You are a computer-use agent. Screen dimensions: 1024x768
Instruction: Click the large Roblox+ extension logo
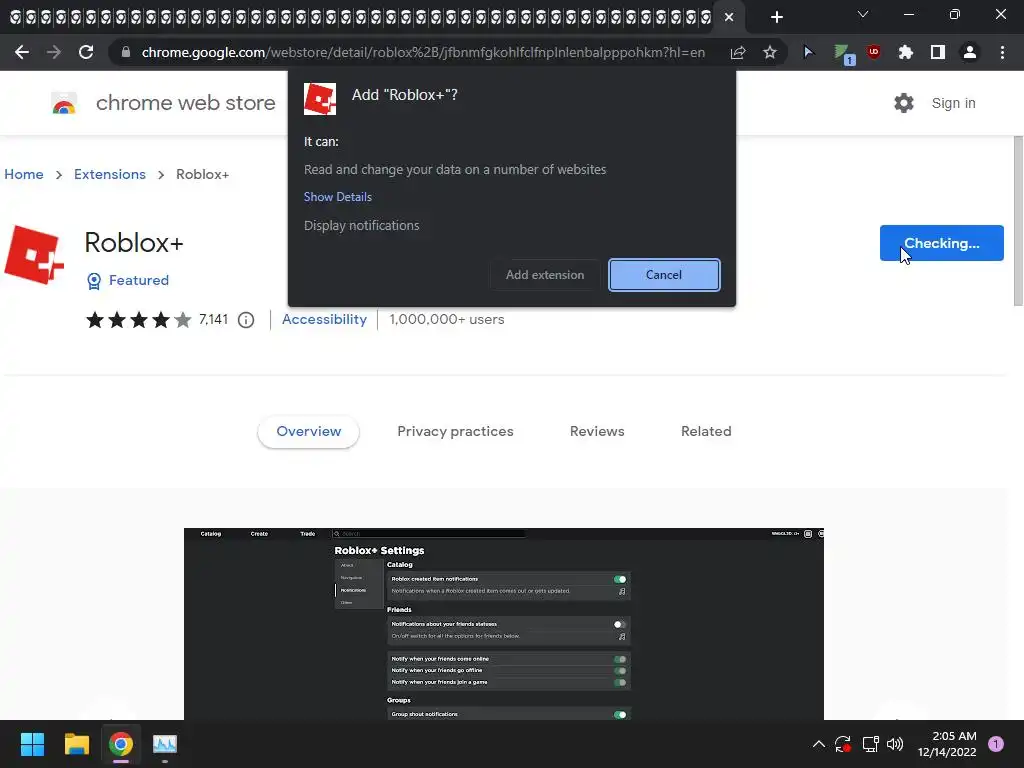pos(34,255)
